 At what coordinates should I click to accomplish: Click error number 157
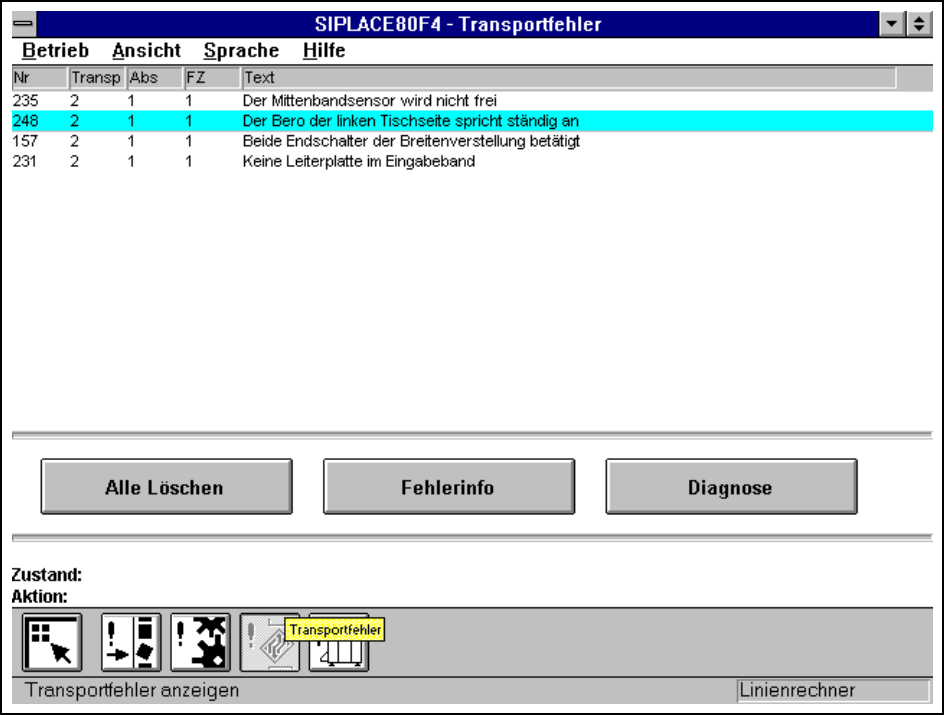(x=25, y=141)
